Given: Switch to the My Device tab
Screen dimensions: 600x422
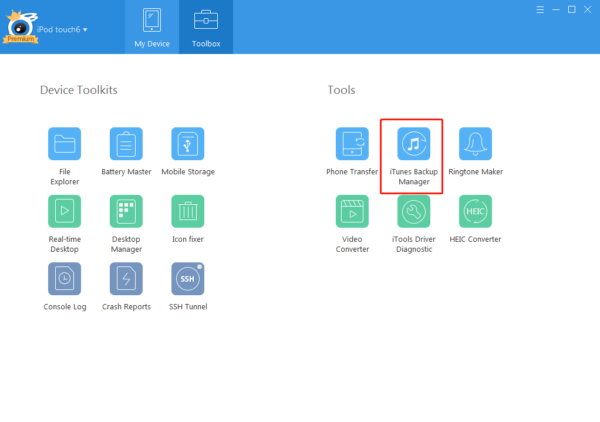Looking at the screenshot, I should [x=153, y=27].
